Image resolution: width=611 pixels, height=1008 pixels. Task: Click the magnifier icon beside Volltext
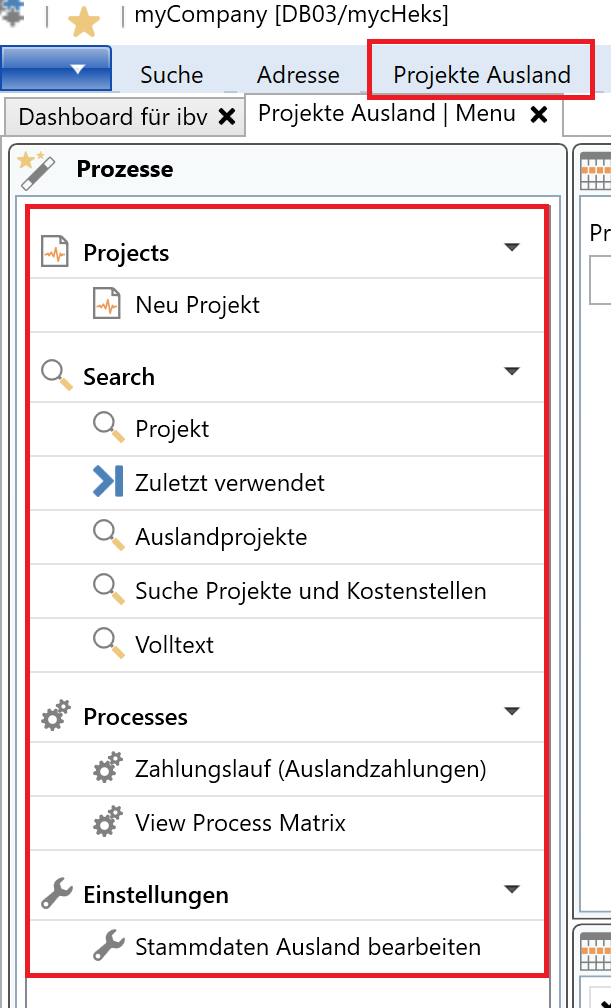pyautogui.click(x=107, y=644)
